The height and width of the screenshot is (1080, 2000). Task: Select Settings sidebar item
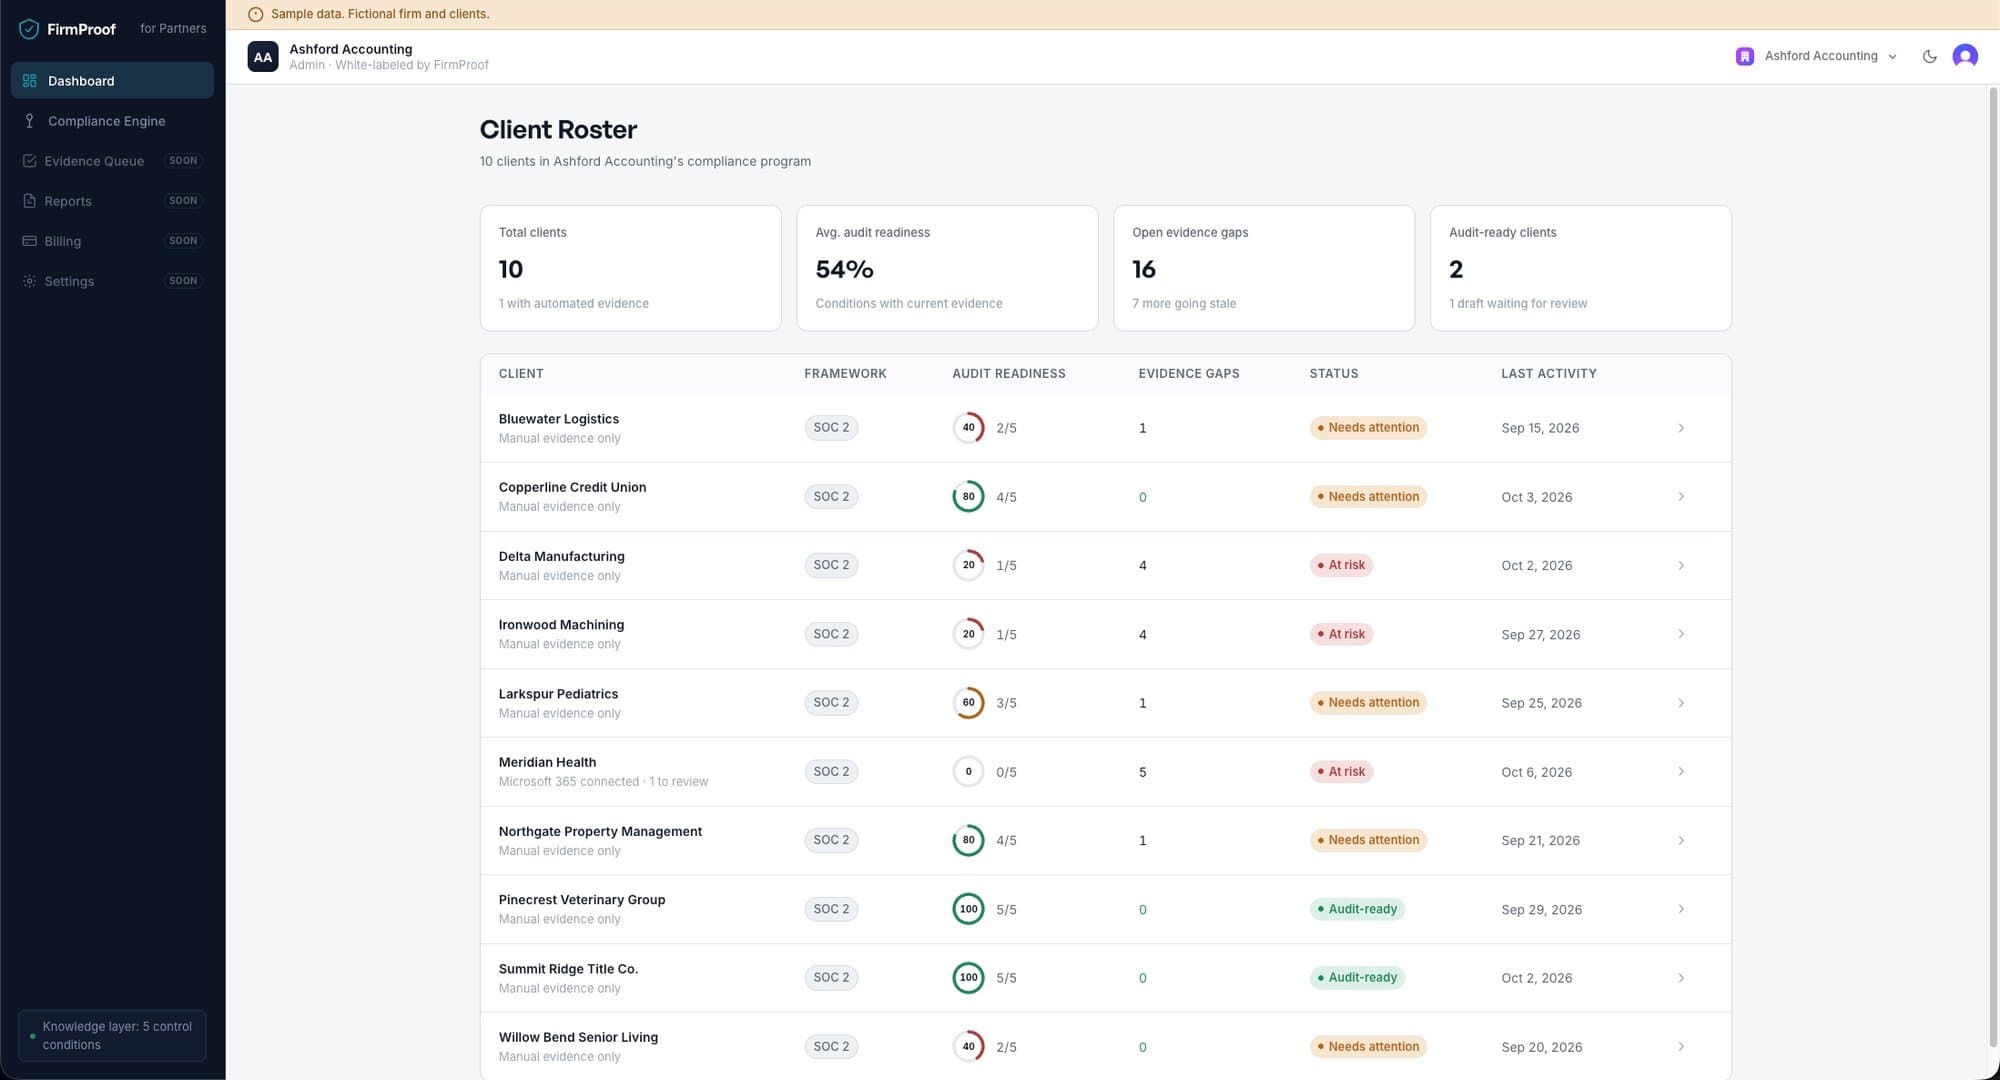point(112,281)
